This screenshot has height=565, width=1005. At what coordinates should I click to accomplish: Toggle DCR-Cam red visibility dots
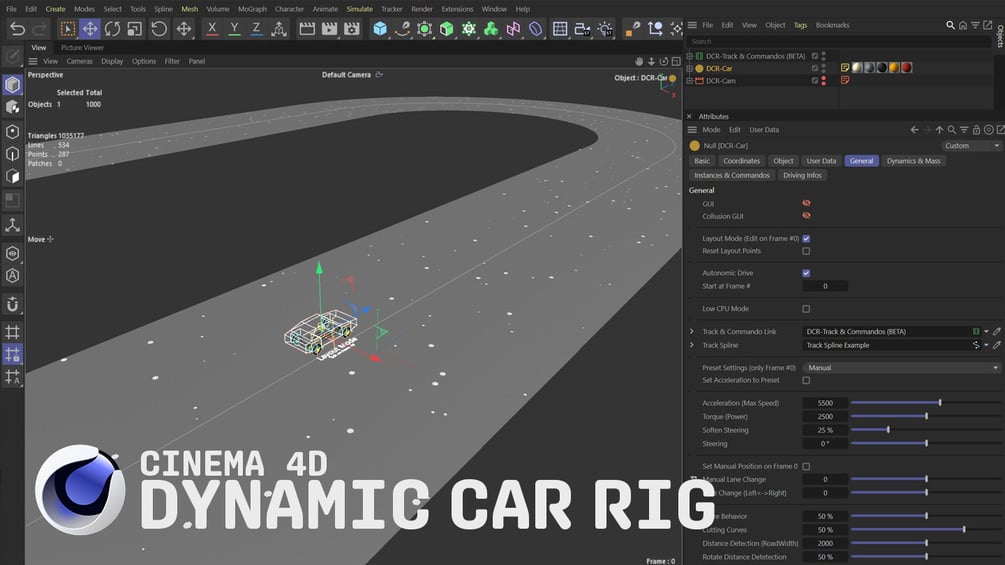pyautogui.click(x=824, y=81)
